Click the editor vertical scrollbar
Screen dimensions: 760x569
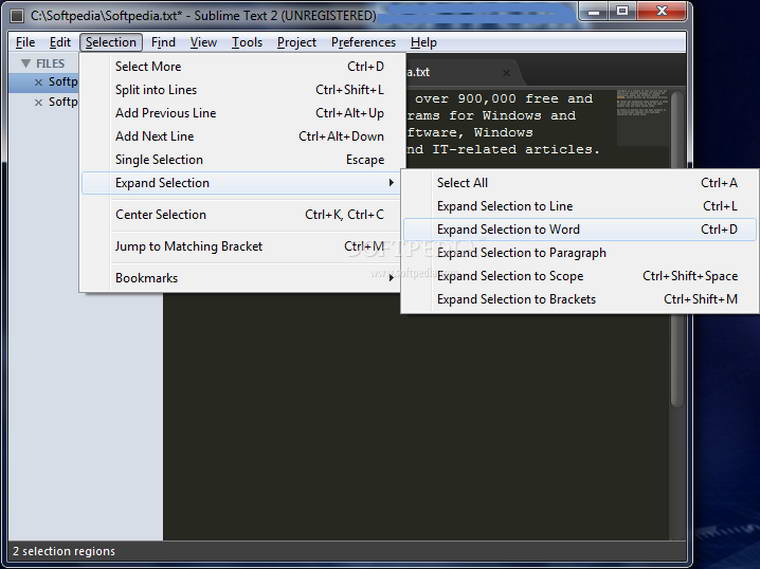[x=677, y=247]
